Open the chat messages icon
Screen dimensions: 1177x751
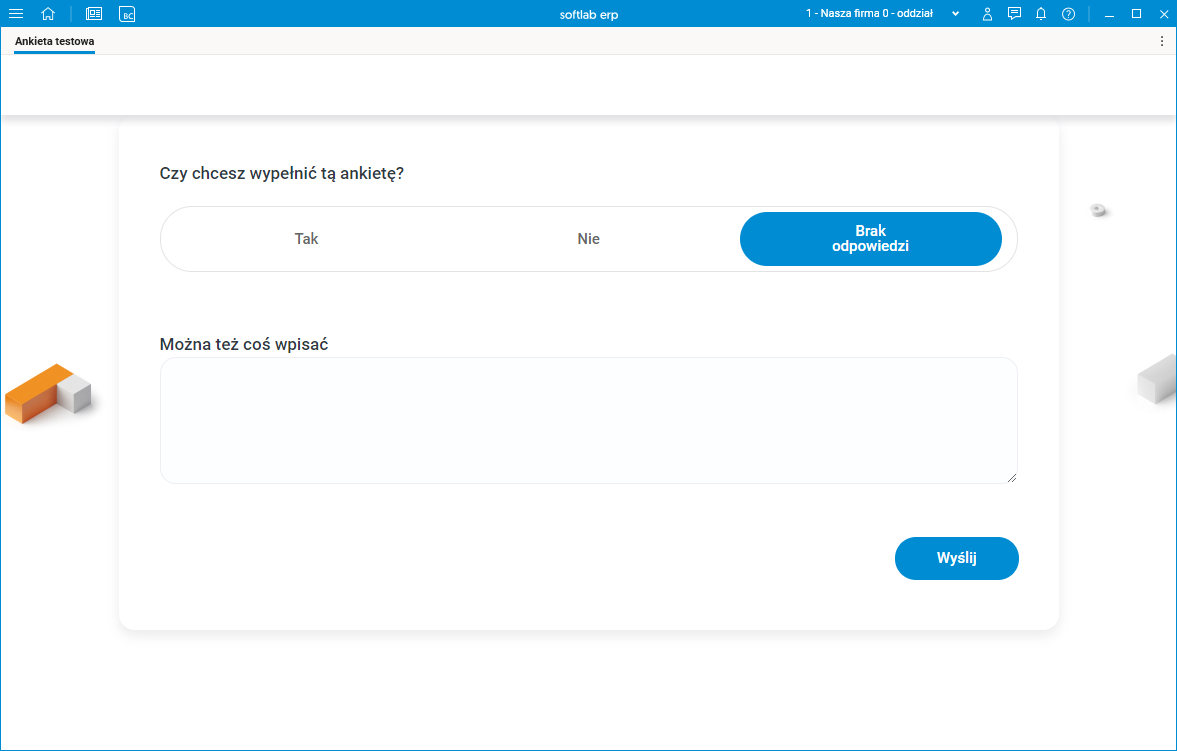(x=1014, y=14)
